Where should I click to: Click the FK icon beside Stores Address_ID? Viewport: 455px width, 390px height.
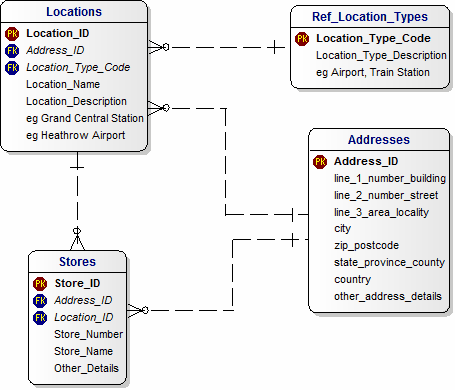coord(40,301)
